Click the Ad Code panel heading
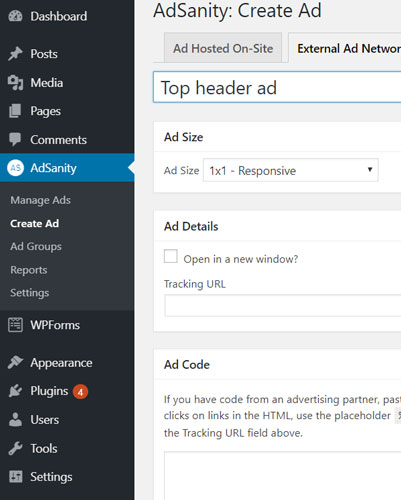Image resolution: width=401 pixels, height=500 pixels. point(187,364)
